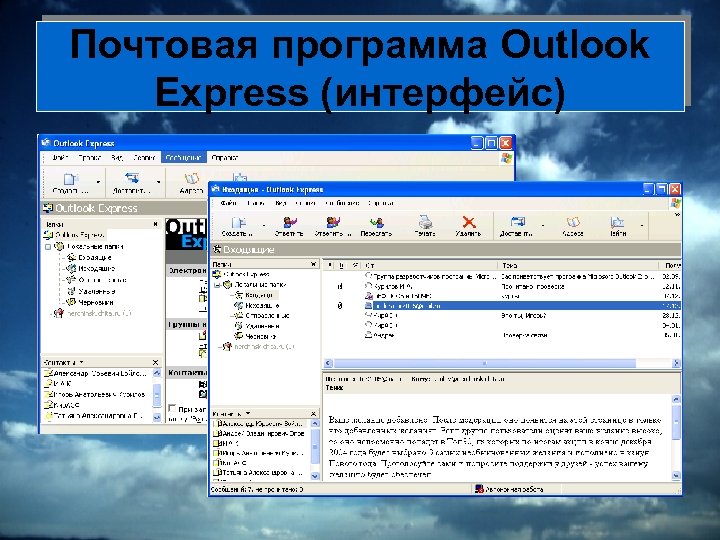Open Вид menu in Входящие window
720x540 pixels.
coord(281,203)
